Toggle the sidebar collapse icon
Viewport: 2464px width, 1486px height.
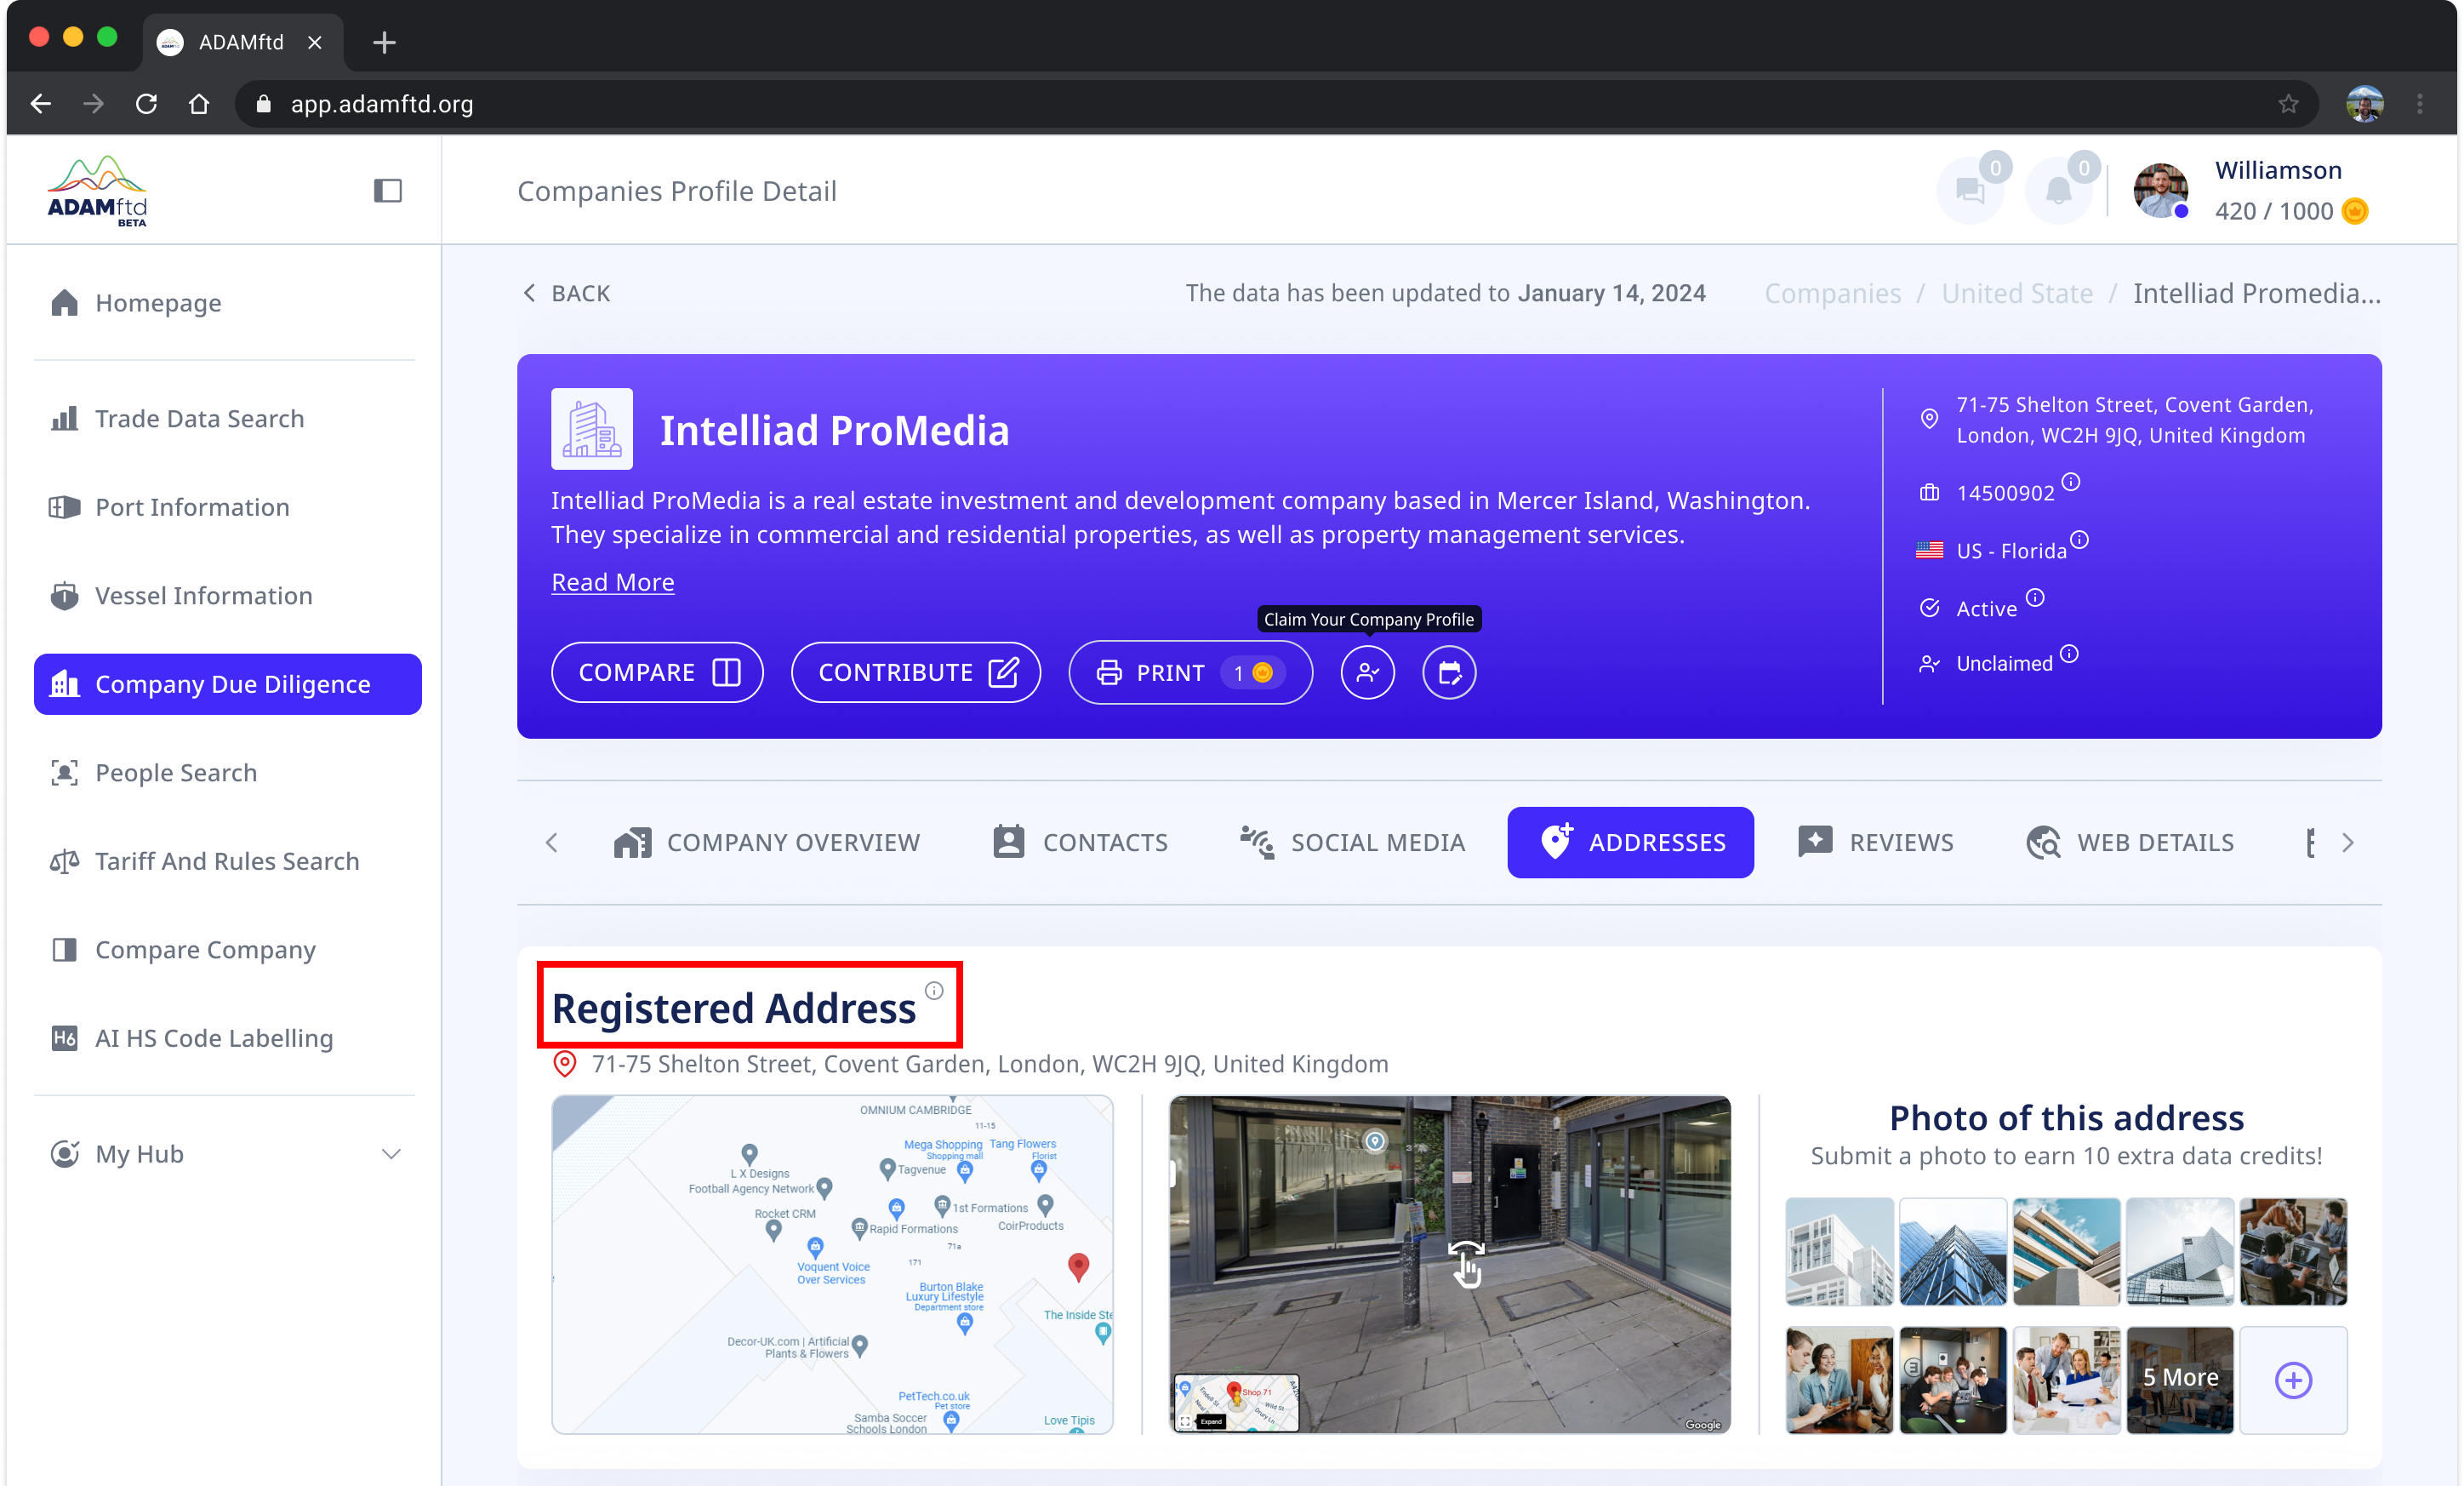(x=388, y=190)
